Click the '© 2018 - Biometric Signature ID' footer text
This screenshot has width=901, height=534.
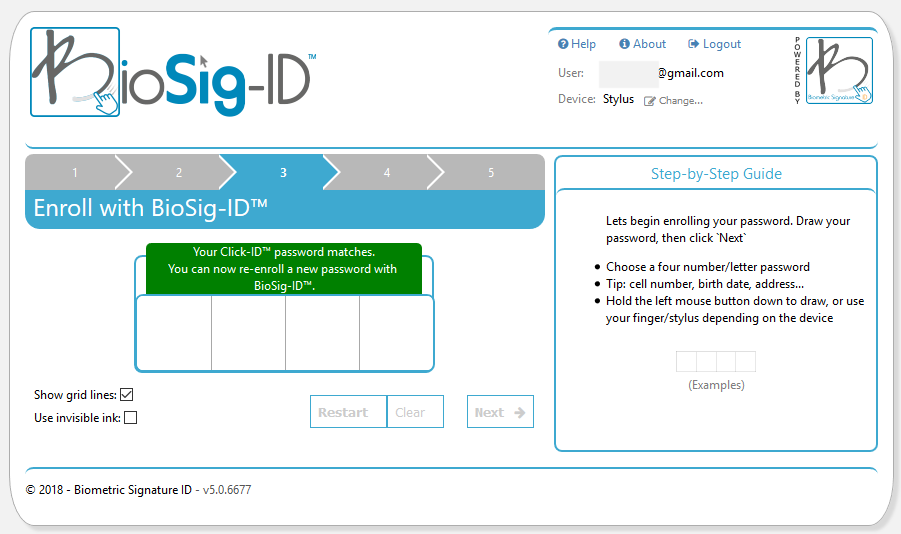pyautogui.click(x=109, y=490)
